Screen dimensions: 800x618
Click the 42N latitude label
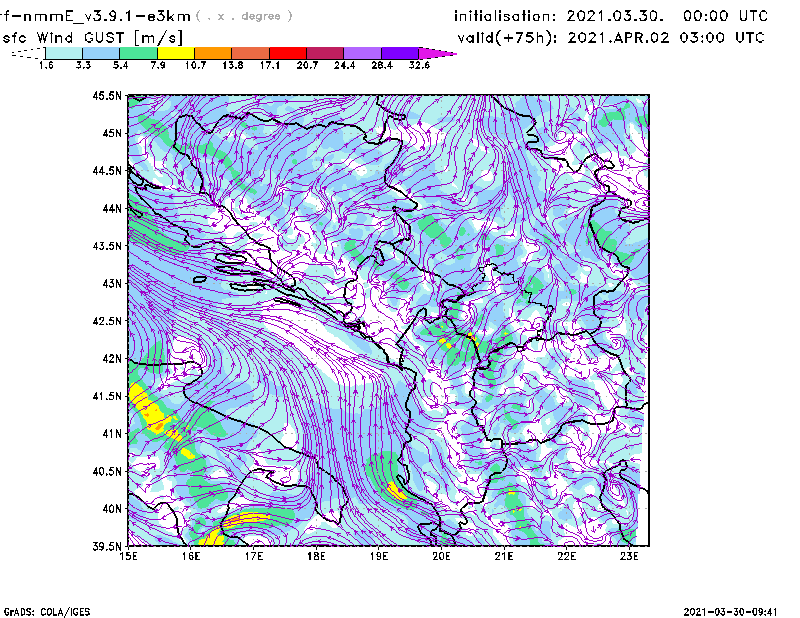[112, 359]
